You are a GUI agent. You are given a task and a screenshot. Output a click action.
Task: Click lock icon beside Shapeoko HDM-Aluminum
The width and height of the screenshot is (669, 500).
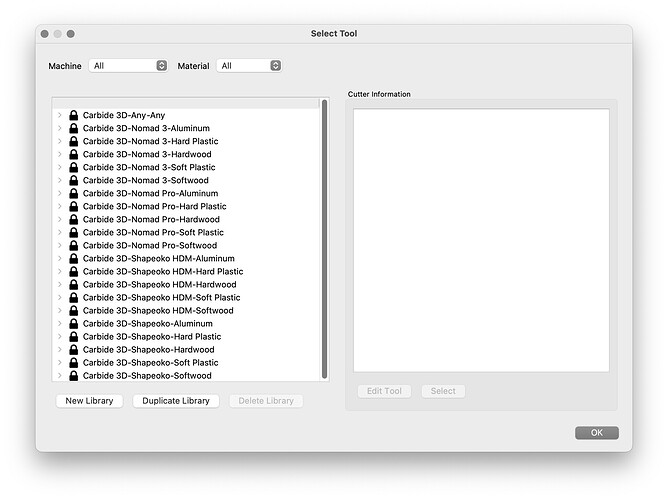74,259
